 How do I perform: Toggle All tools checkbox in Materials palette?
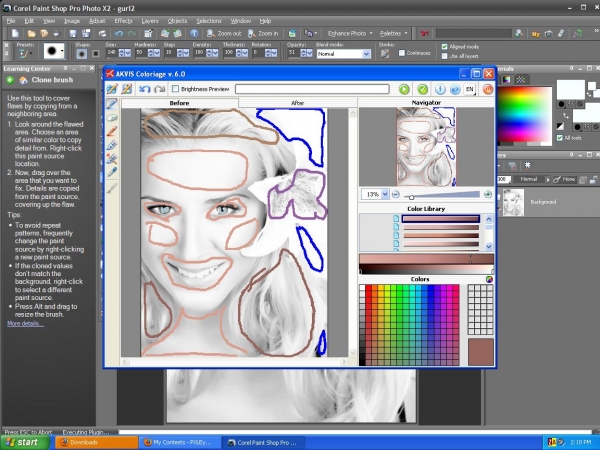(x=560, y=138)
